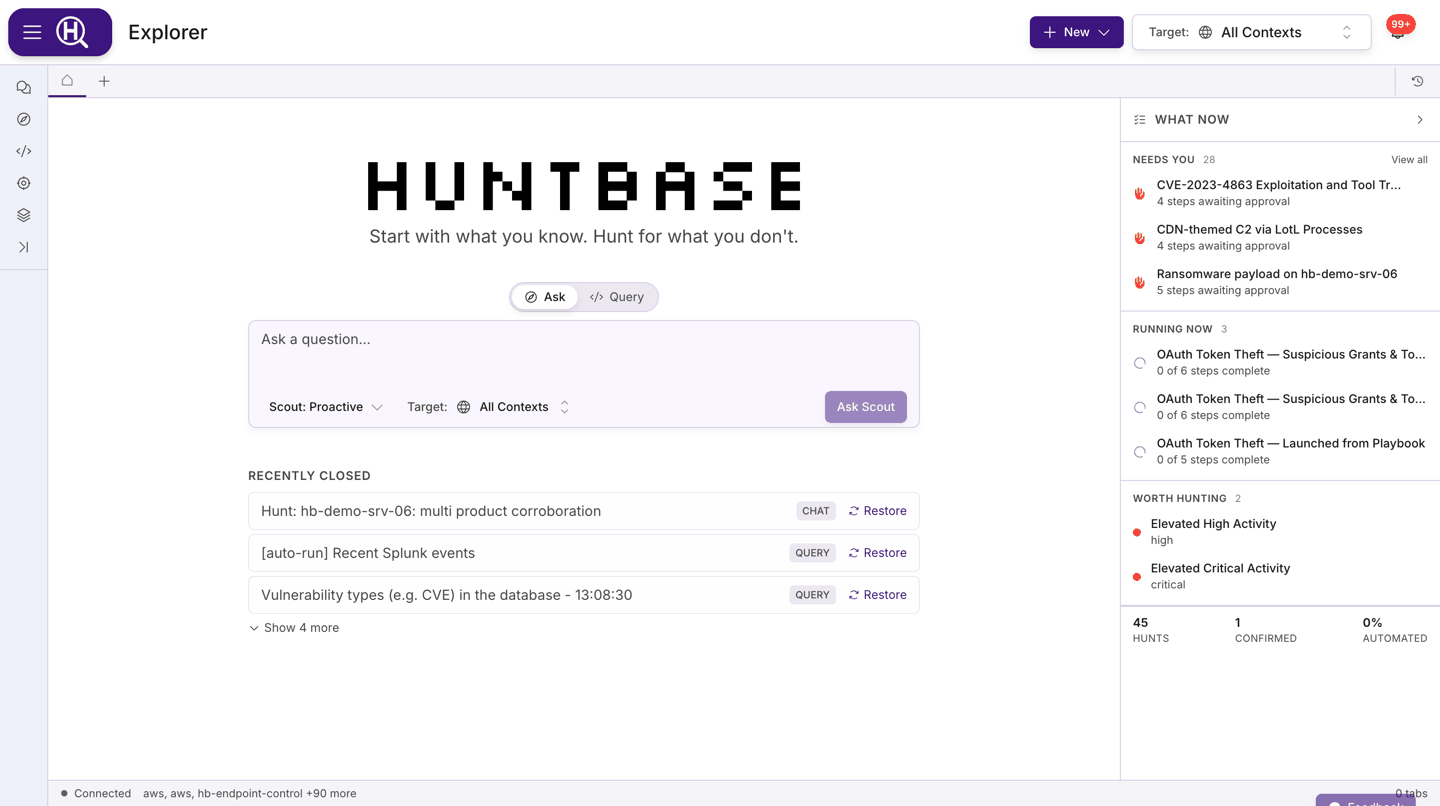Click the 0% Automated statistic

(1395, 630)
